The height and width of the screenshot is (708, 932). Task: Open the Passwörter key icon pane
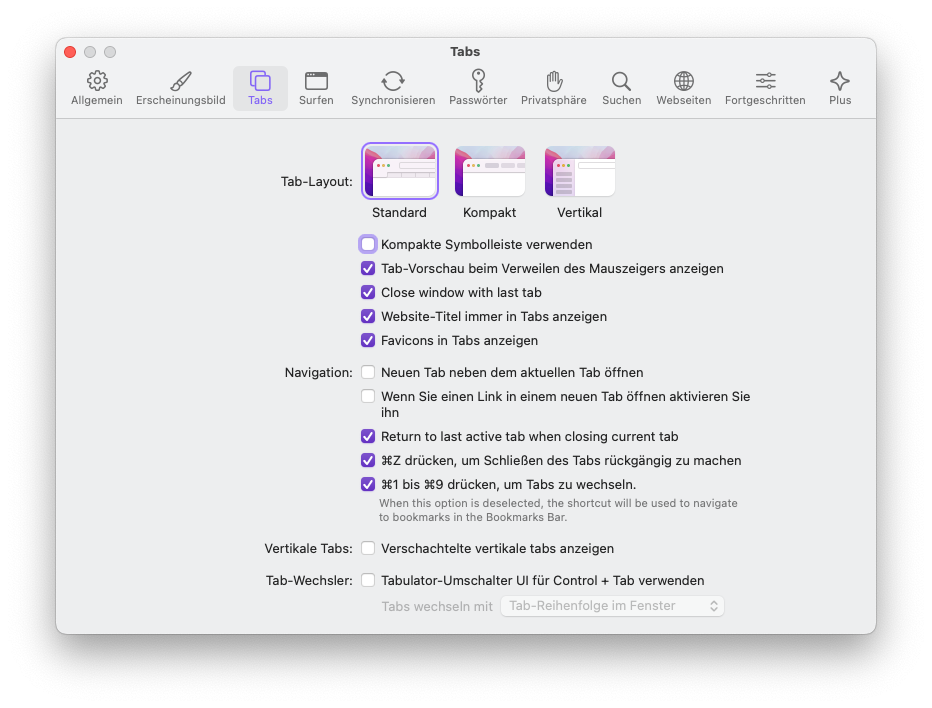(x=478, y=88)
